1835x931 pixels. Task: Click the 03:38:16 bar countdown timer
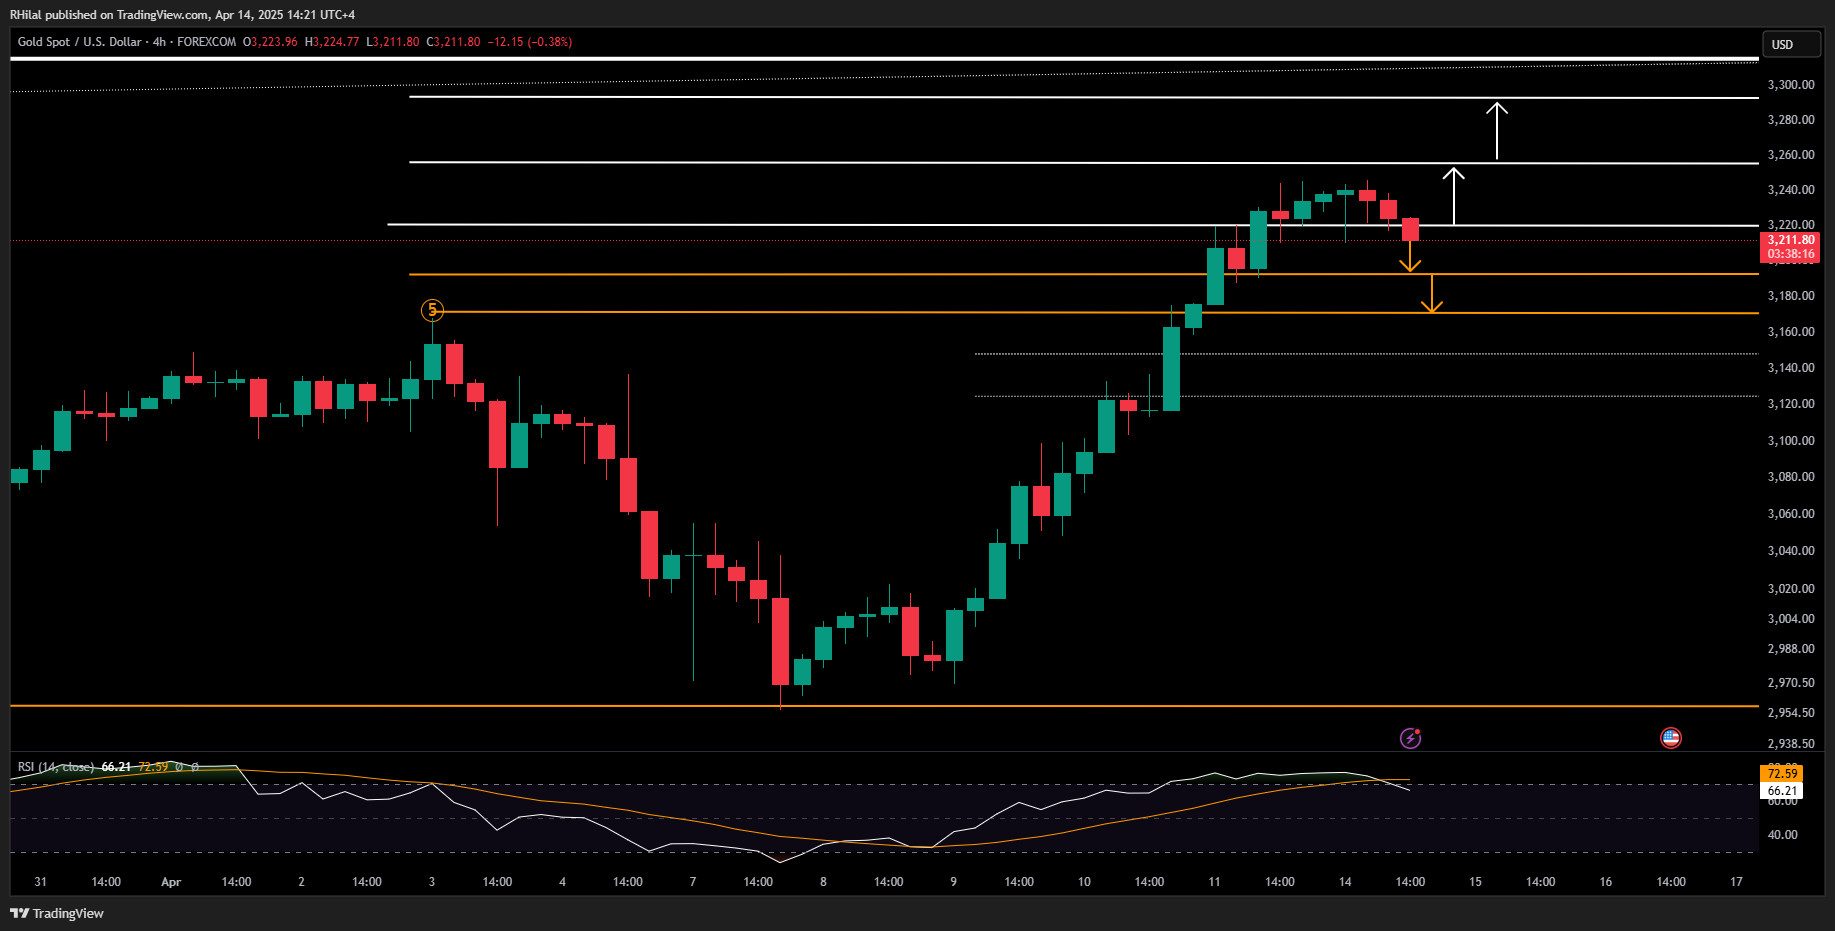coord(1790,254)
